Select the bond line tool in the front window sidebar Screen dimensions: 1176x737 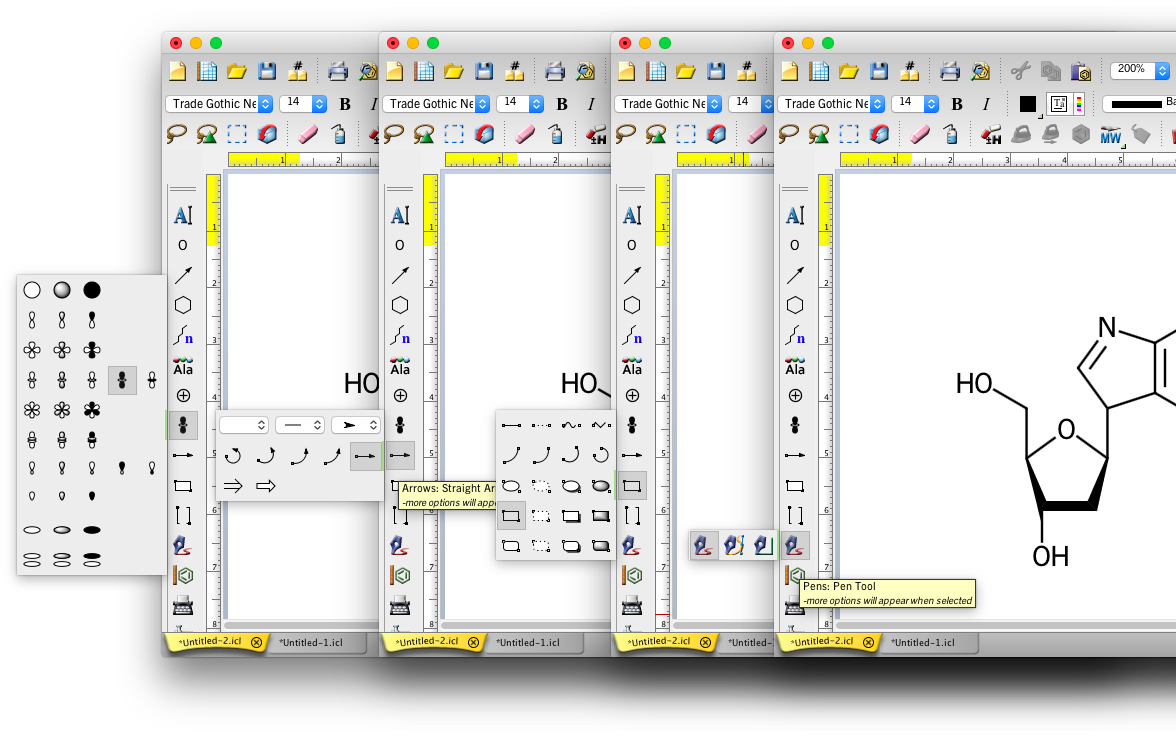795,275
